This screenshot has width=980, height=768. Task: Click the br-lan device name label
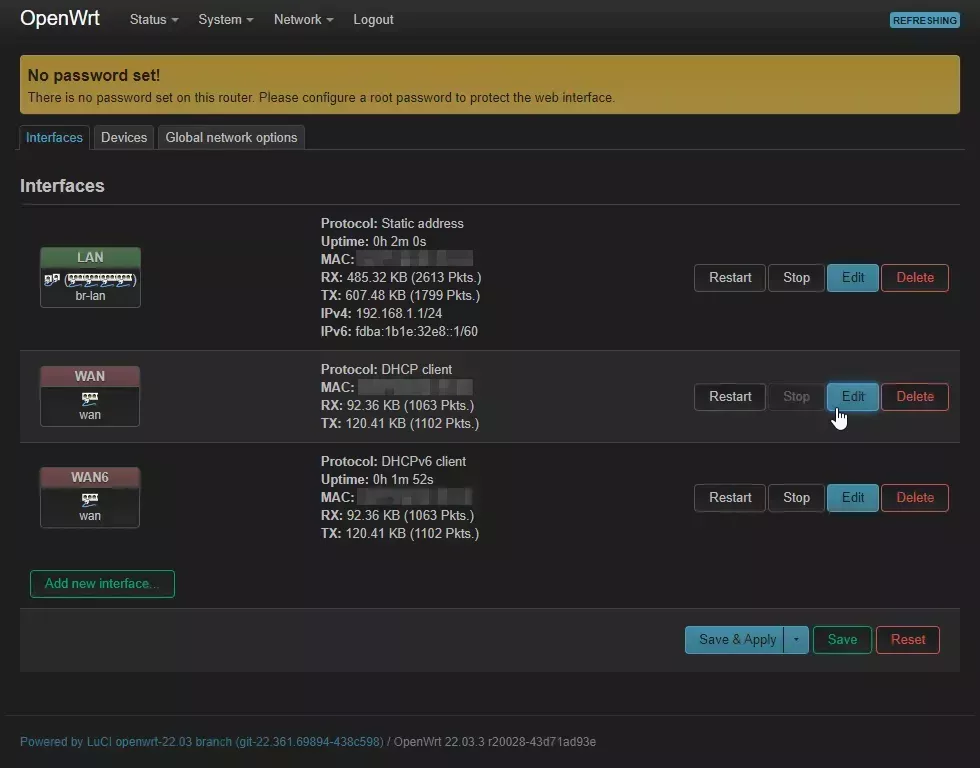point(90,296)
